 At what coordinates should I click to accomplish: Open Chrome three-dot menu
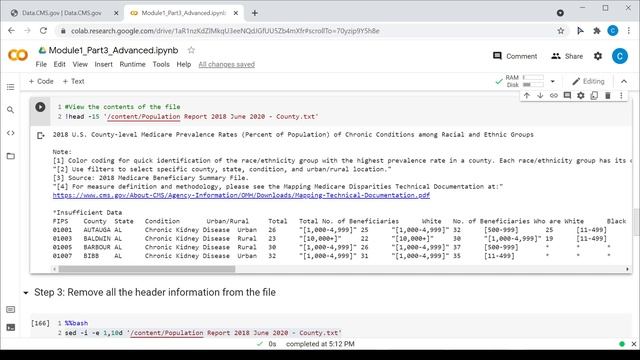pyautogui.click(x=629, y=31)
